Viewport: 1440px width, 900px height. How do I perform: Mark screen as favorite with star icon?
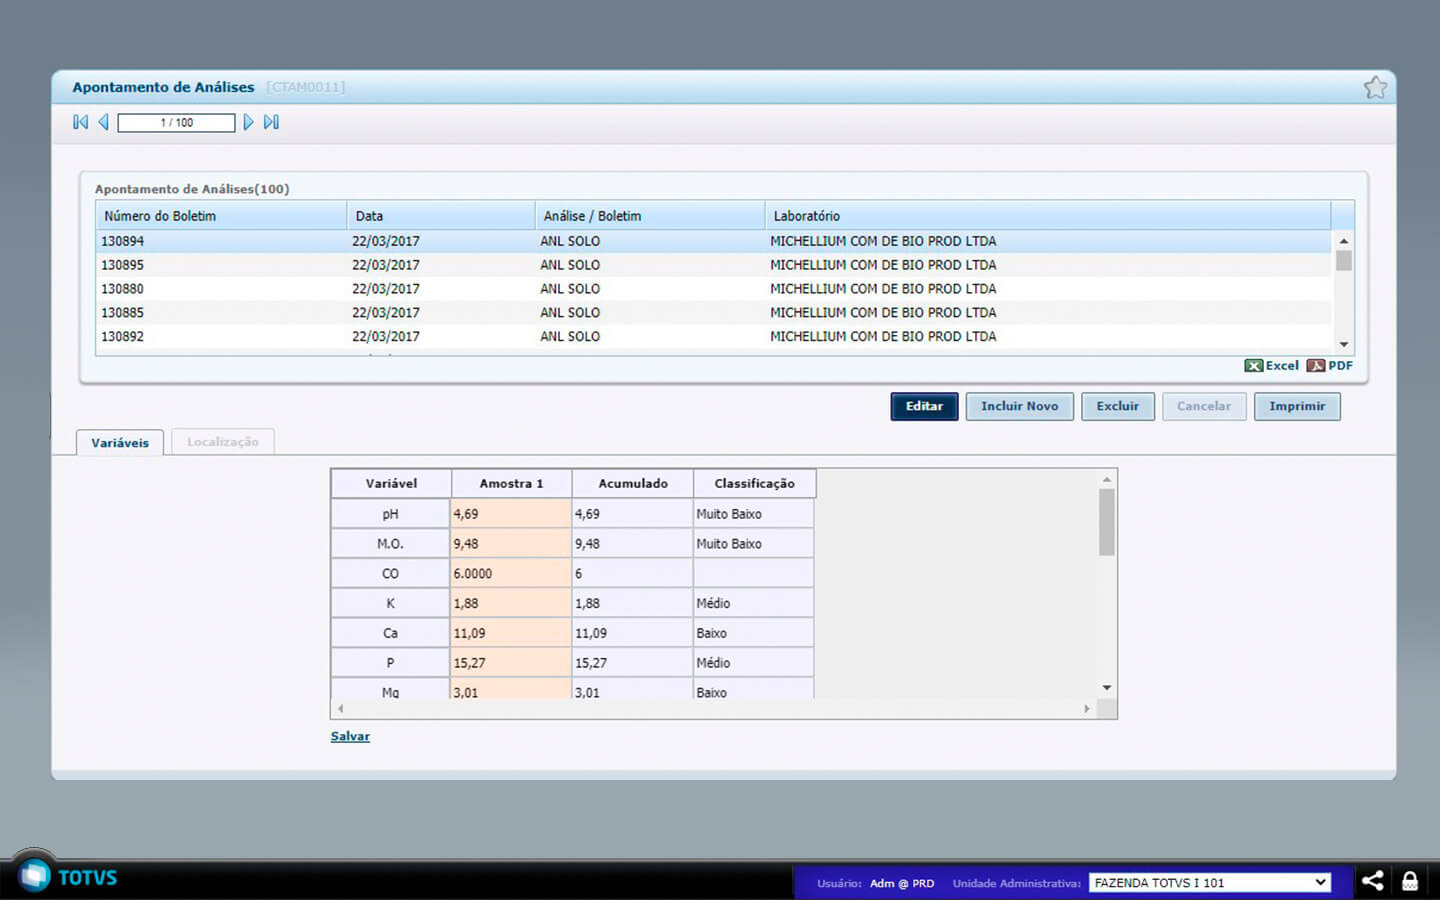pyautogui.click(x=1375, y=88)
